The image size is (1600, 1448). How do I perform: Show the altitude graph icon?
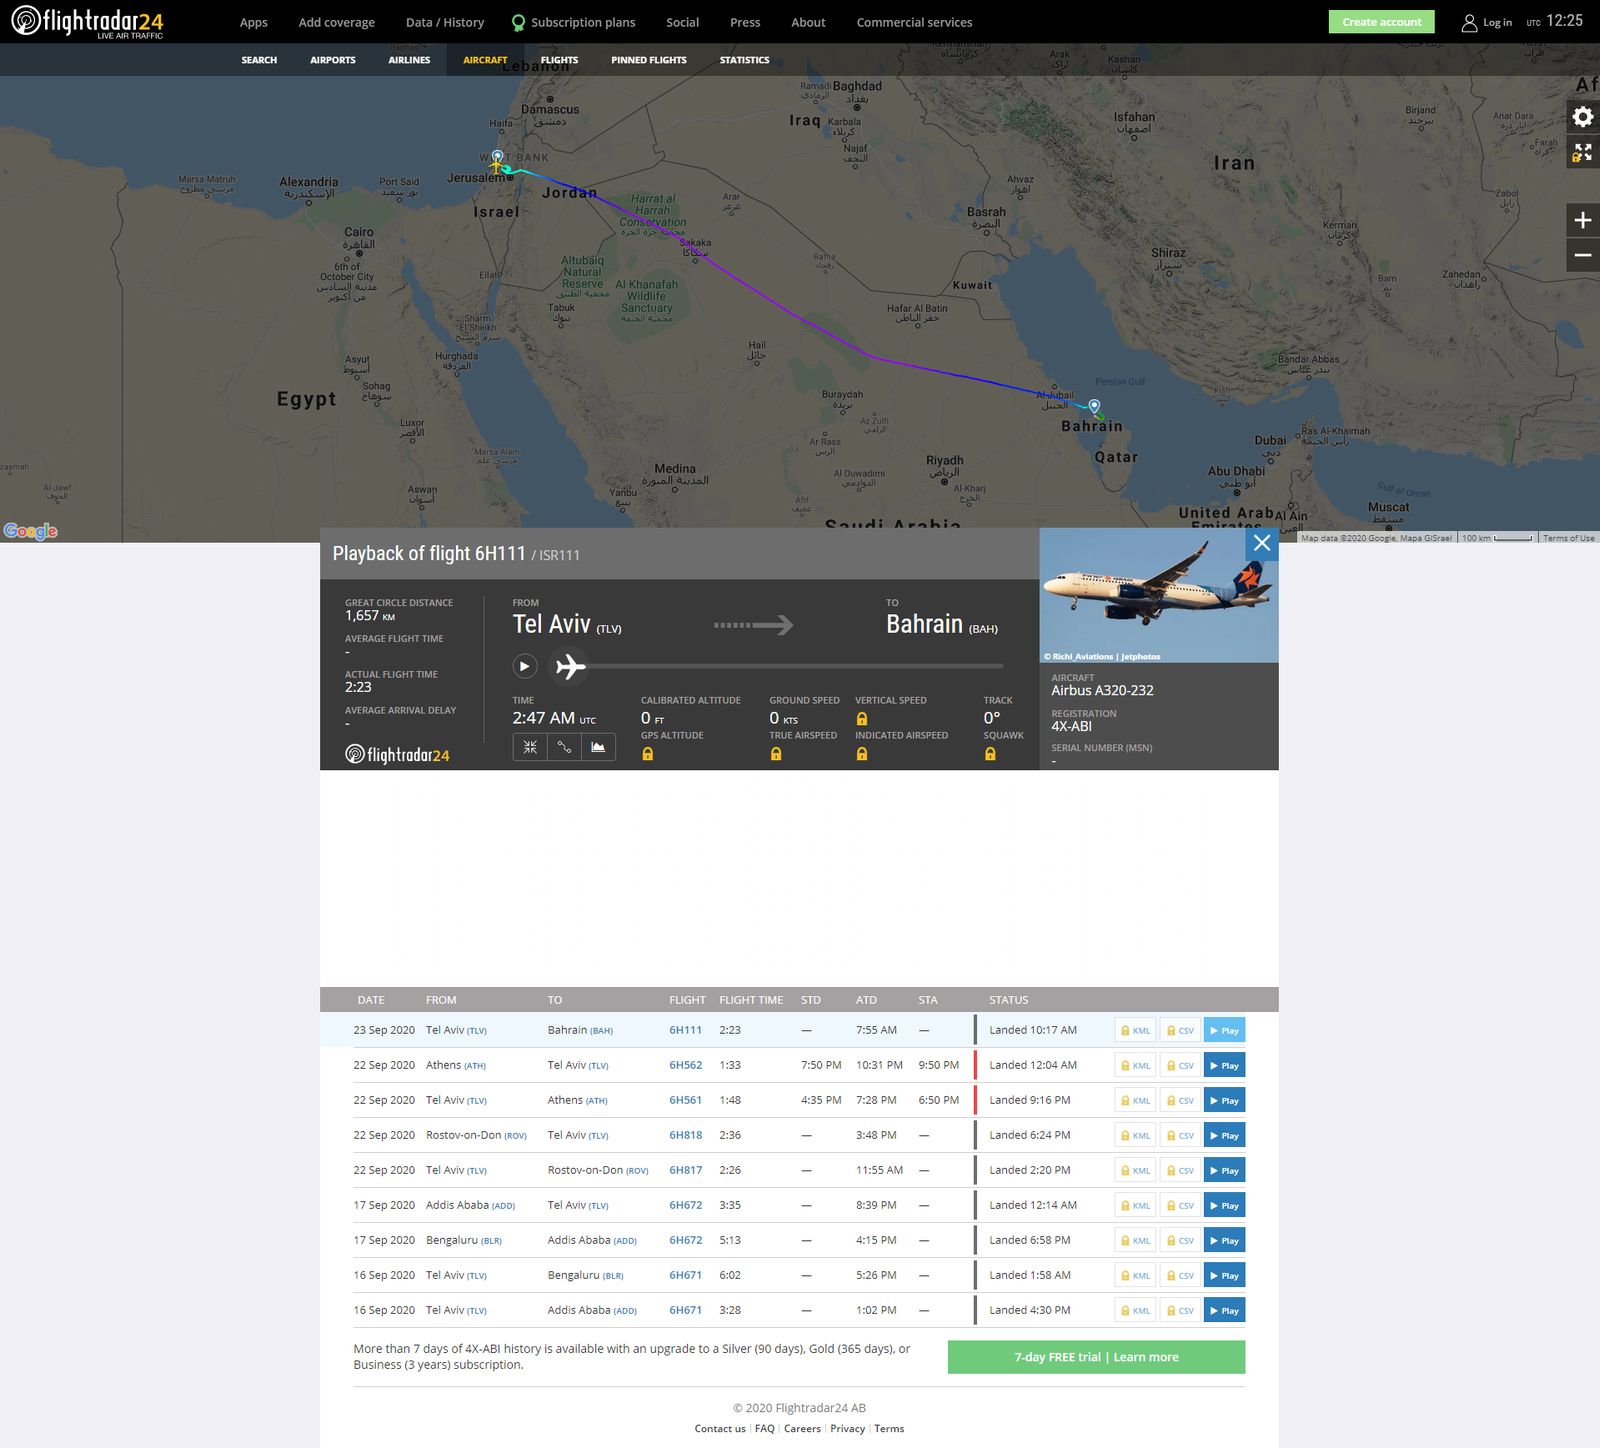[598, 747]
